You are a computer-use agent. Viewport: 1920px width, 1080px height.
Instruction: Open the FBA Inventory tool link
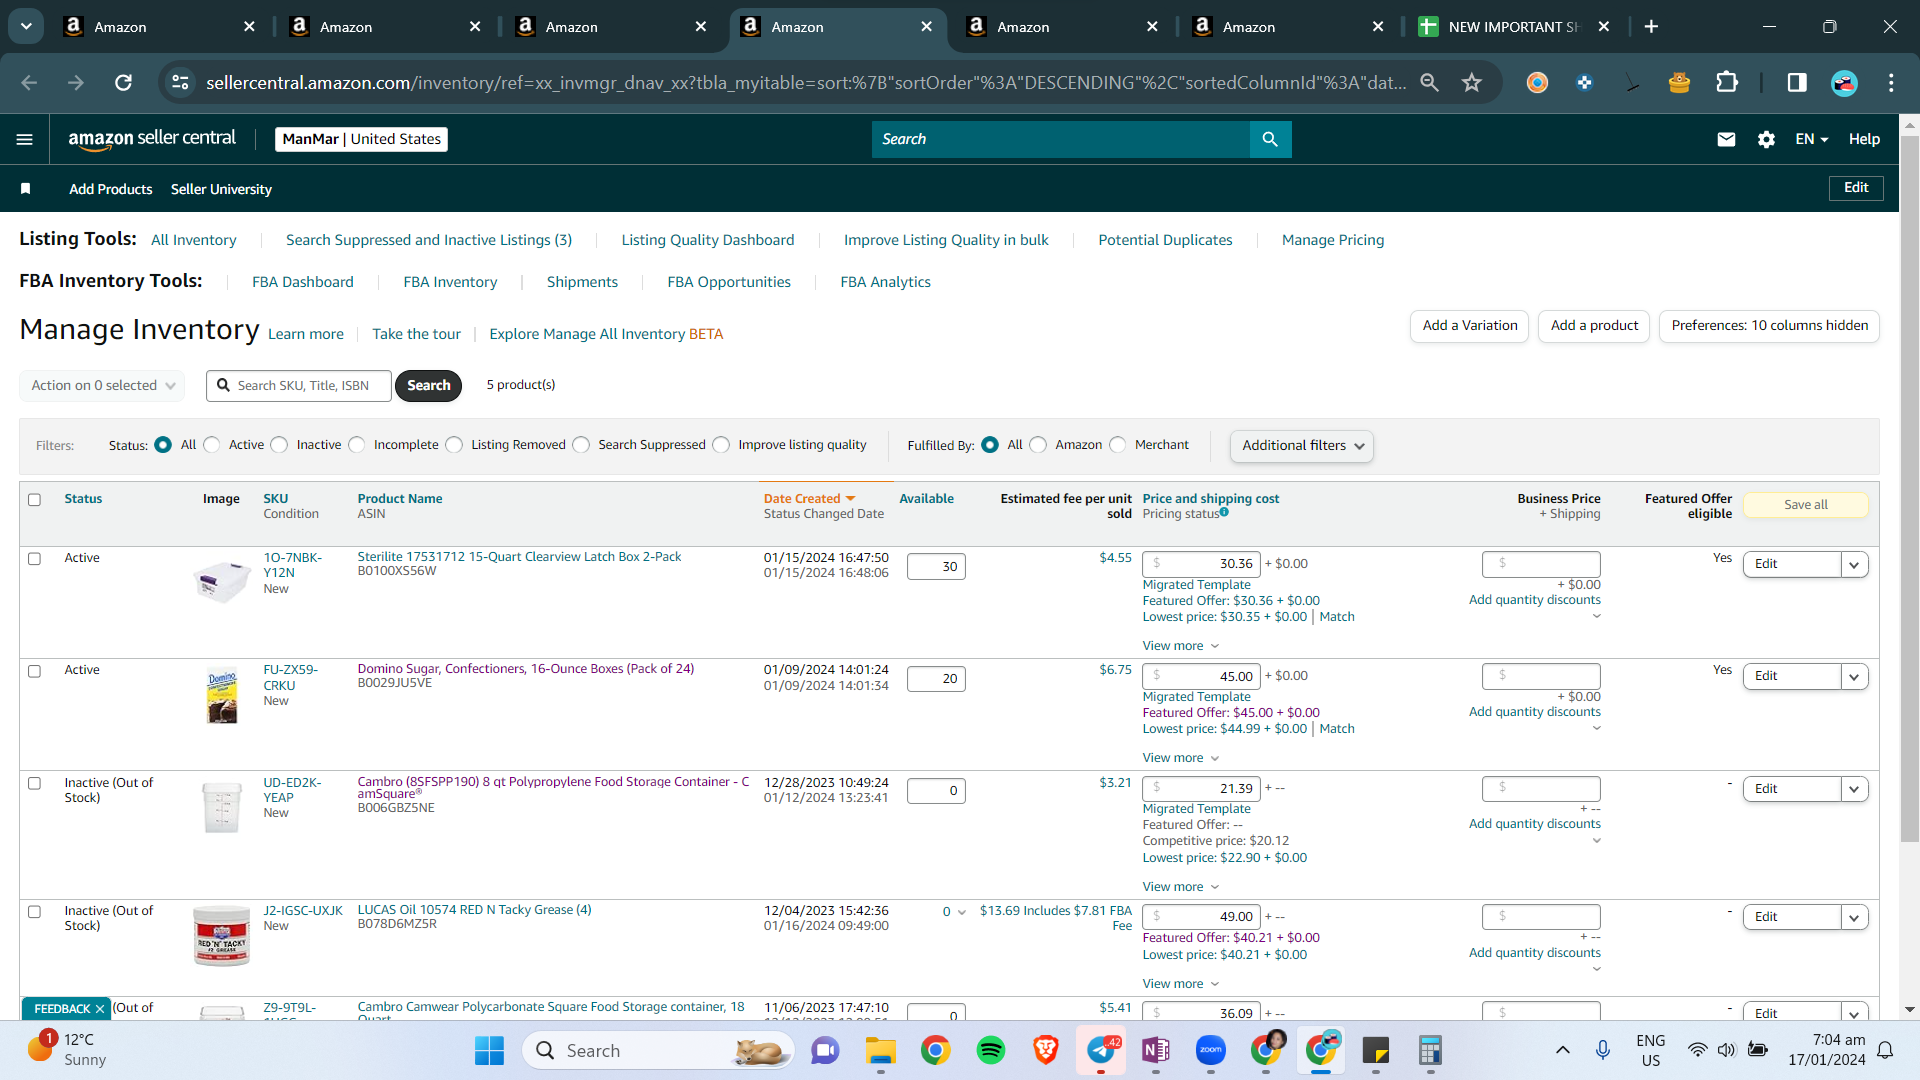pos(450,282)
